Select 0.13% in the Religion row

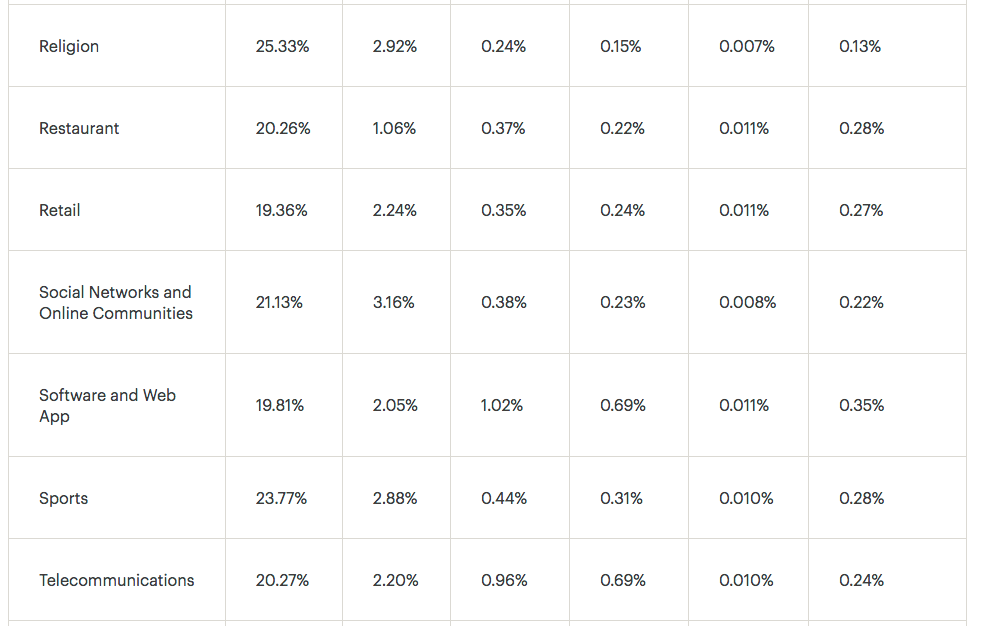[x=860, y=46]
